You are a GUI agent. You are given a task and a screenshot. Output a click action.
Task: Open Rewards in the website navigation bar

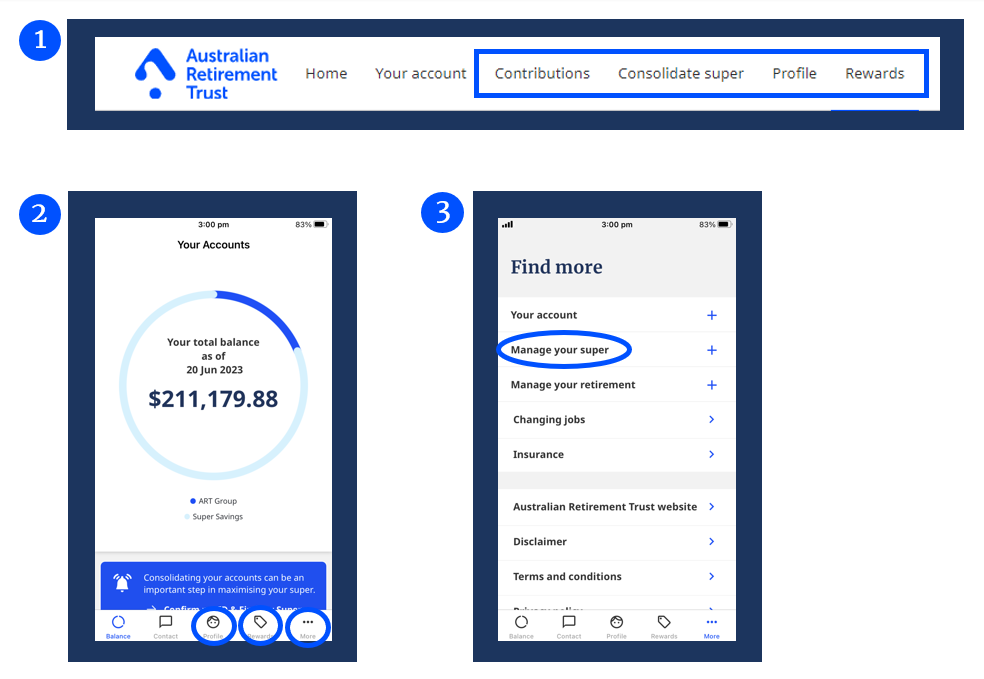tap(875, 73)
